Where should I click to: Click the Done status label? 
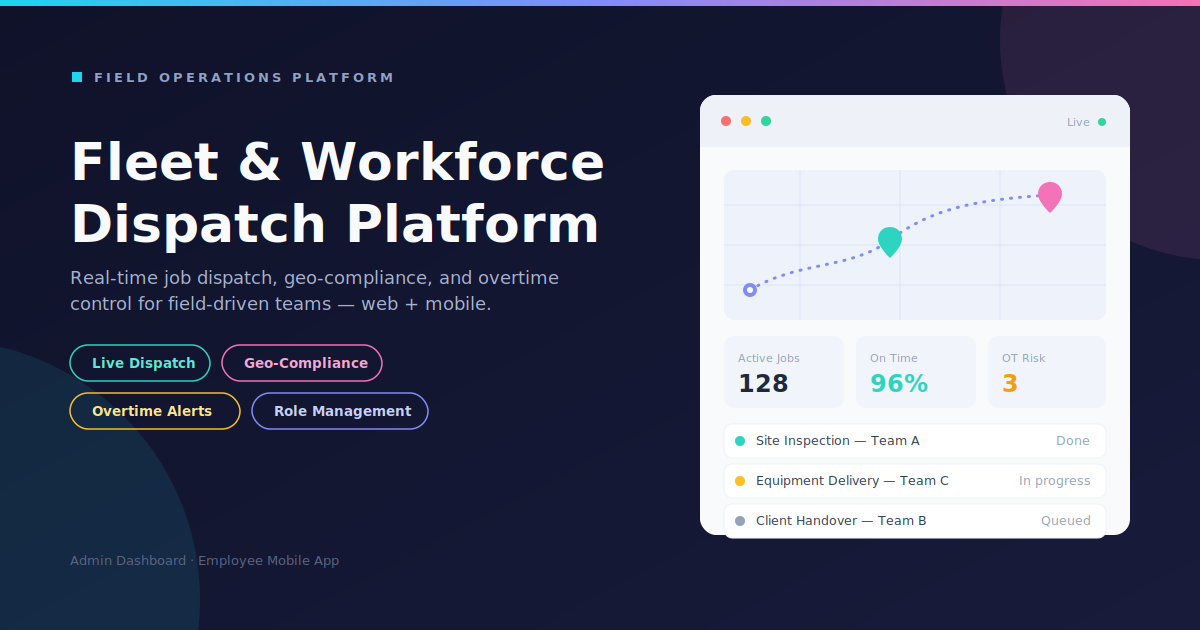(x=1073, y=441)
